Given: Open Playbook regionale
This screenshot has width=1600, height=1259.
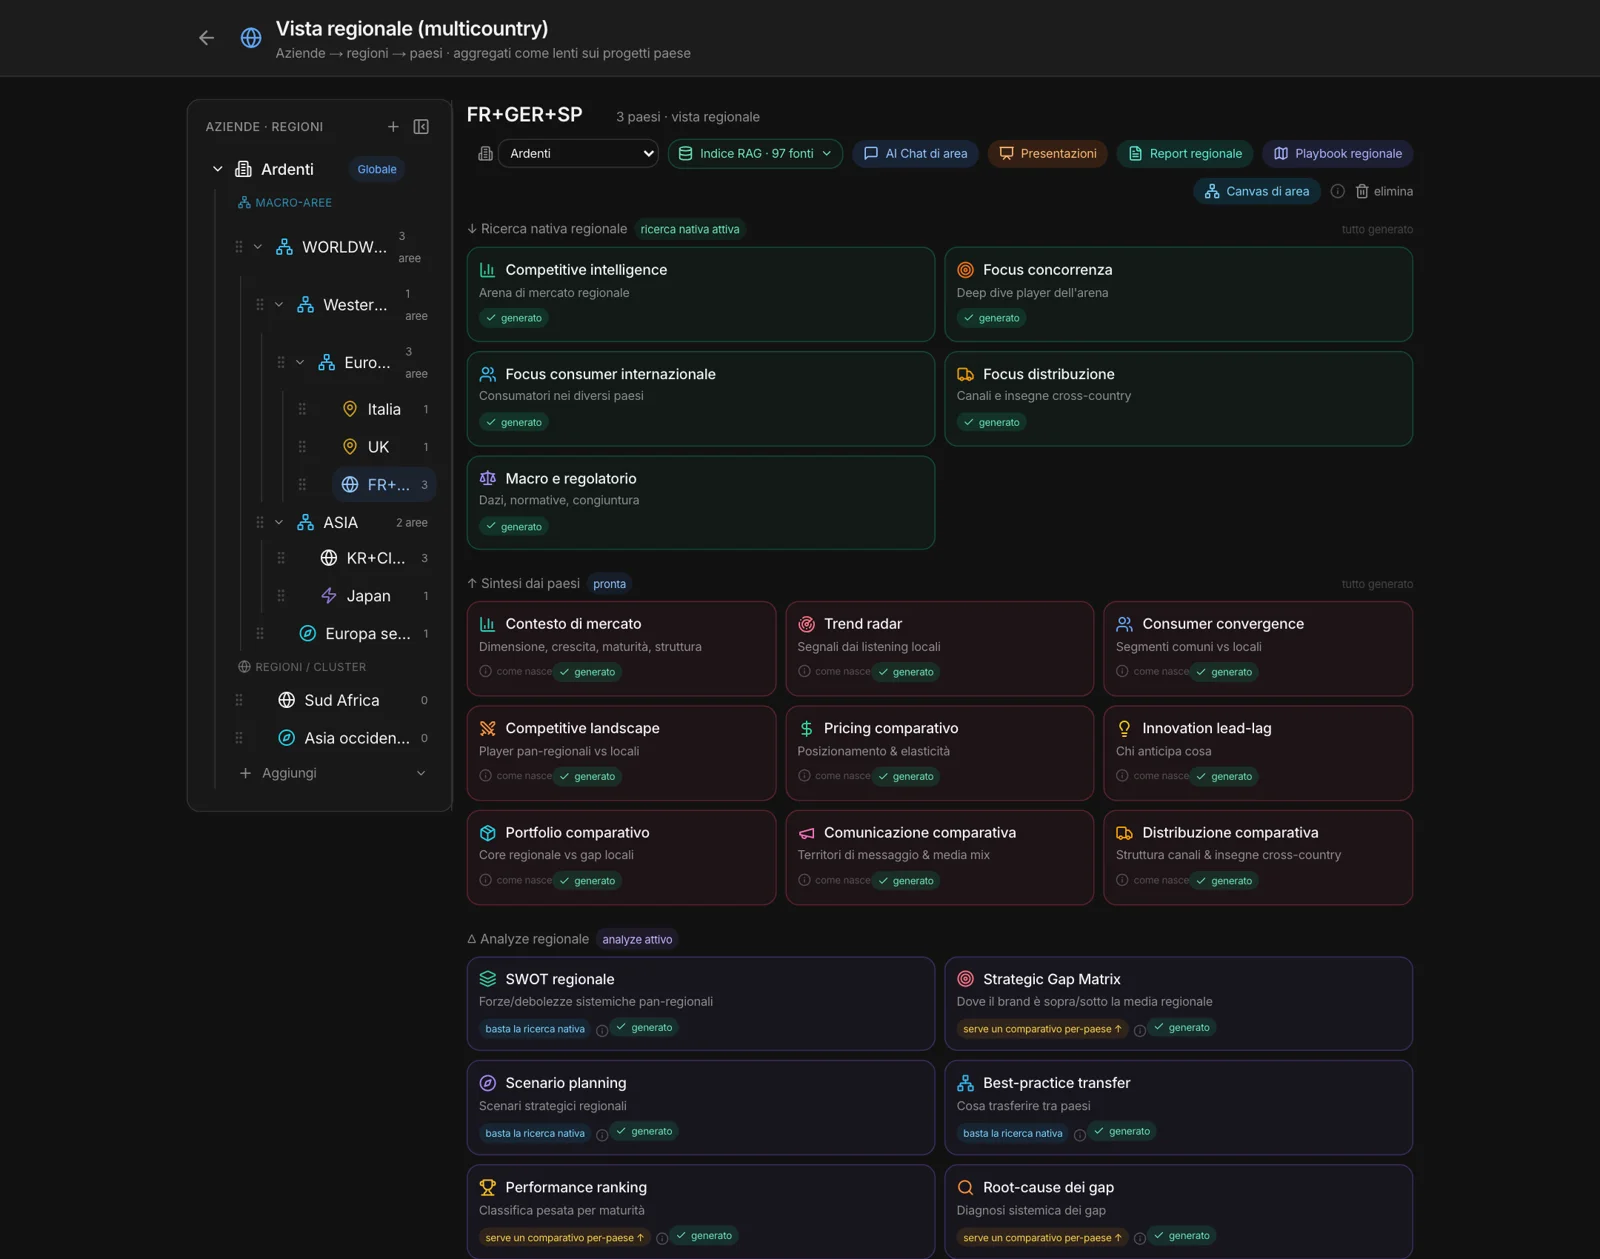Looking at the screenshot, I should (1338, 153).
